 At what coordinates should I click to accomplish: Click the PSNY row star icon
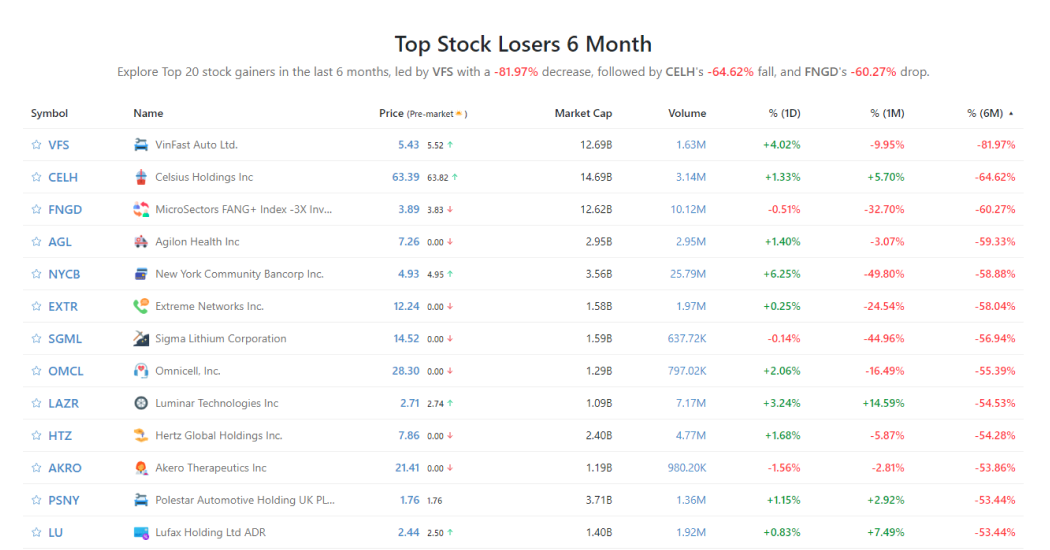click(36, 500)
